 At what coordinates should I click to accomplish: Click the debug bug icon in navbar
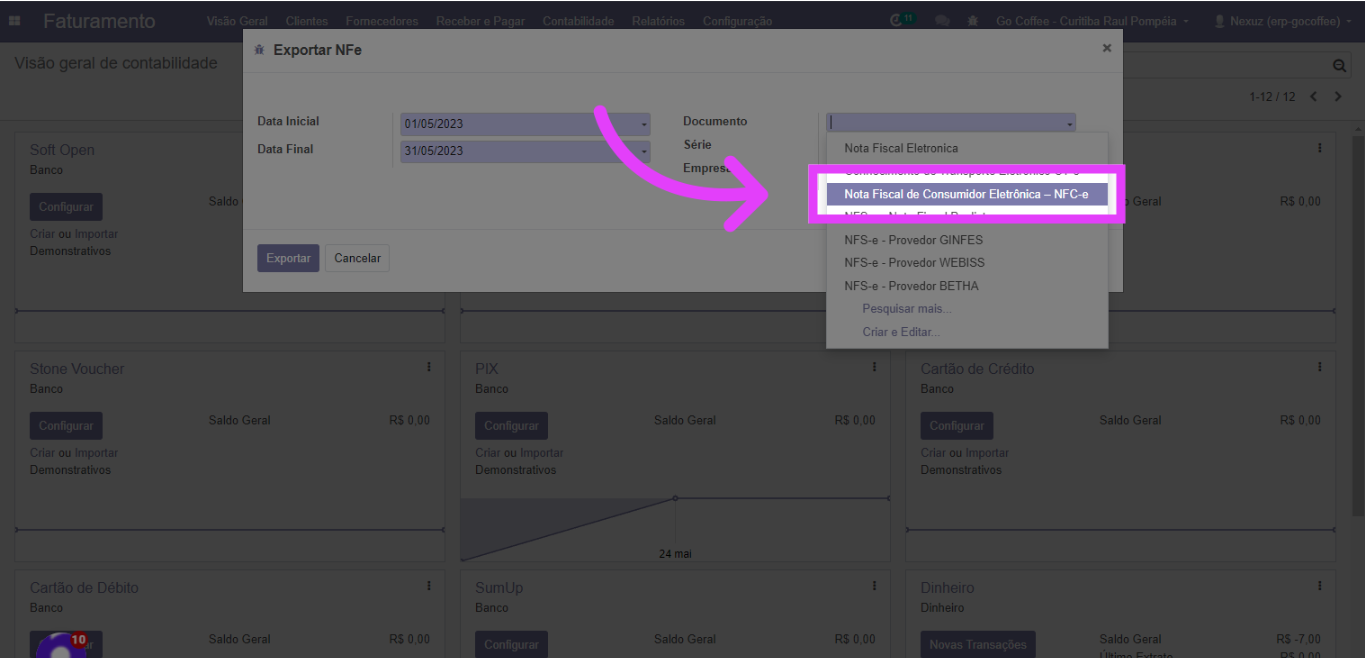(973, 21)
